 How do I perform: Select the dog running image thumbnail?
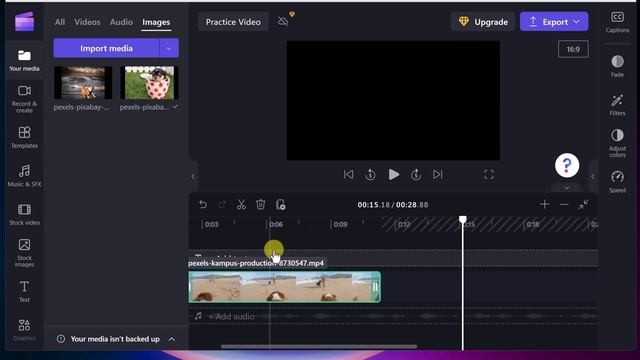83,82
